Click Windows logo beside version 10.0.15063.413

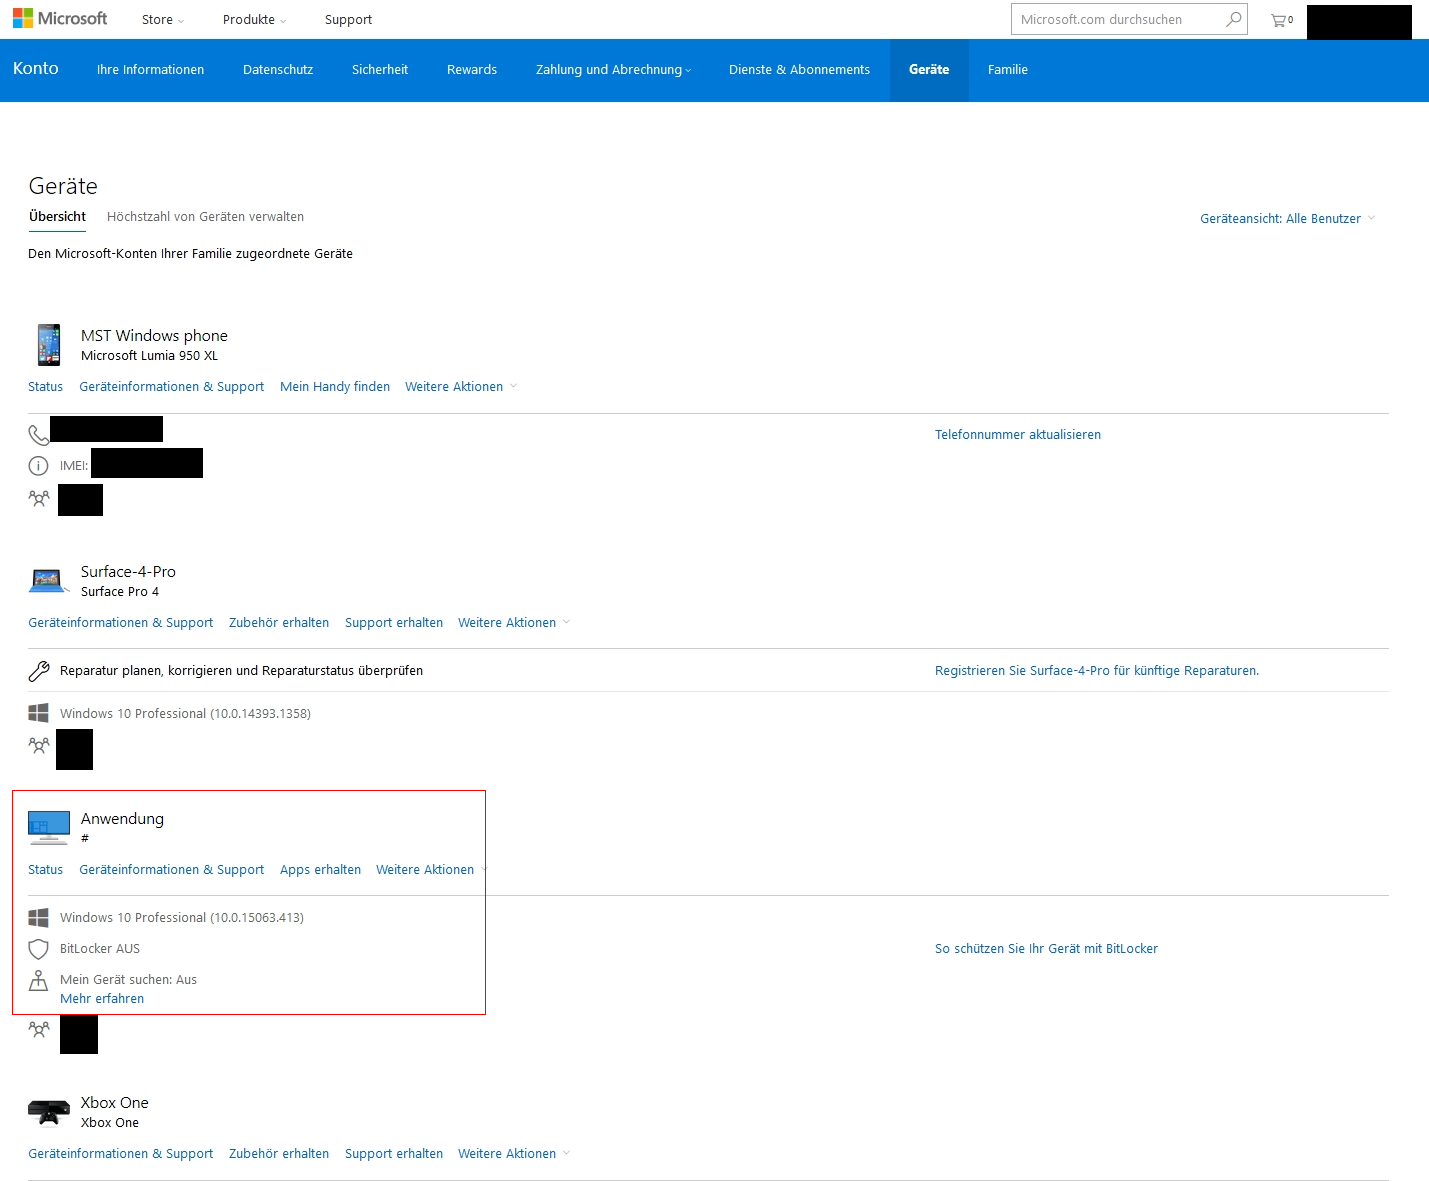point(39,917)
